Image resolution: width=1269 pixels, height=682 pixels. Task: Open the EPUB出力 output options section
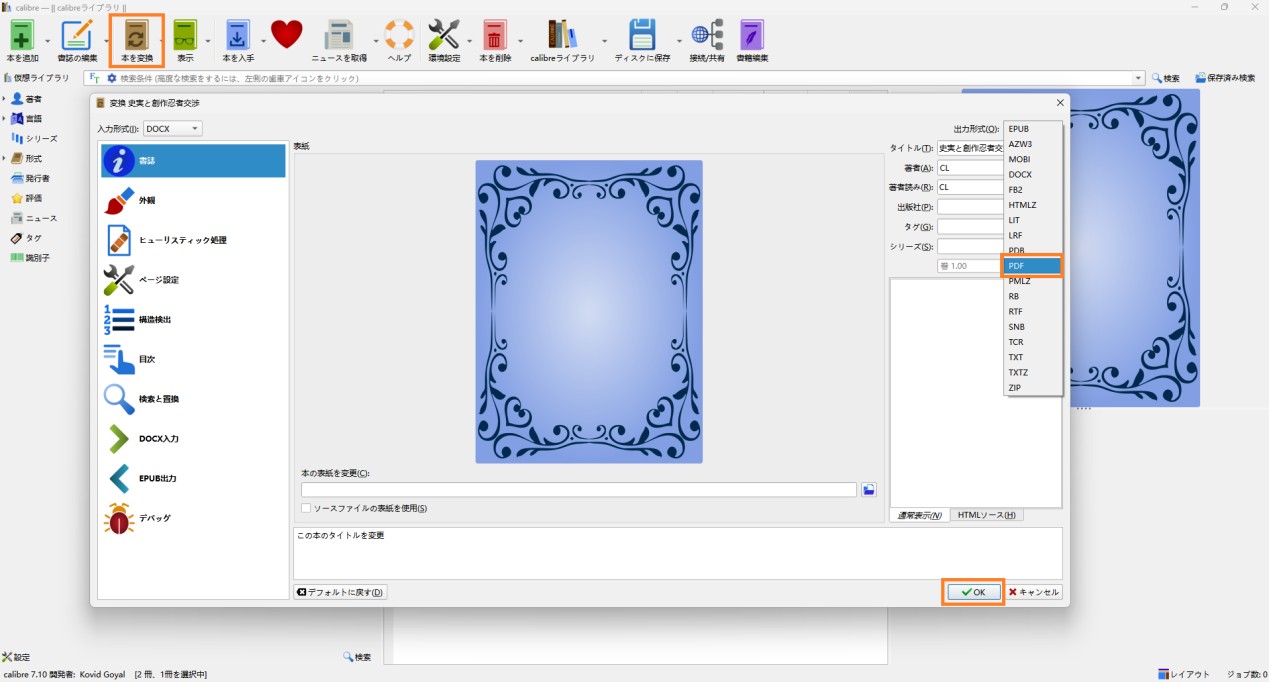[193, 479]
